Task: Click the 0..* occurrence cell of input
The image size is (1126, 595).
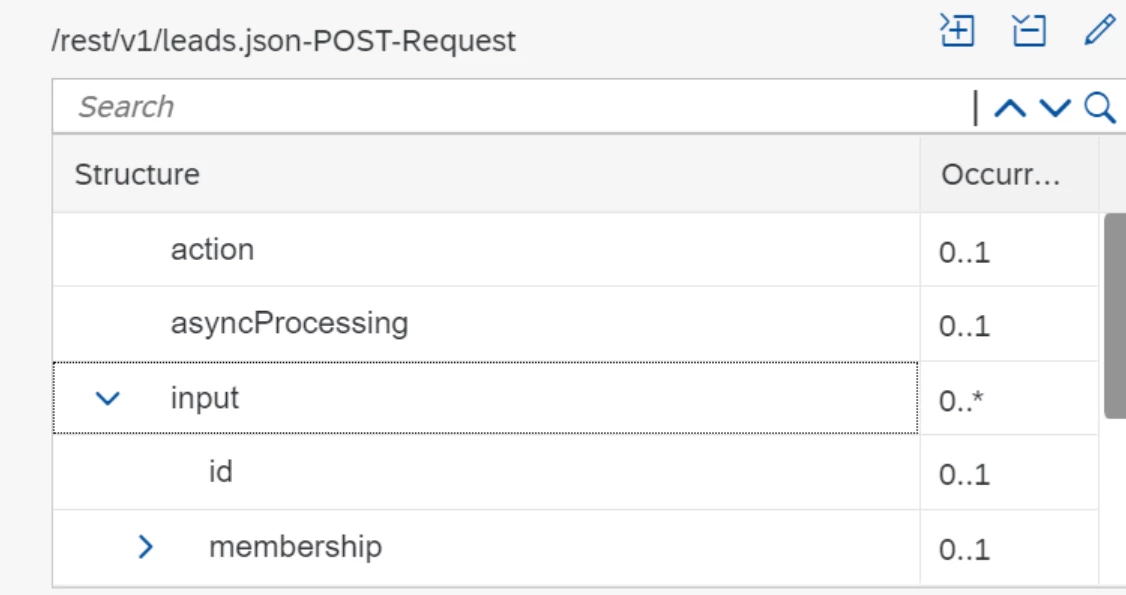Action: (963, 401)
